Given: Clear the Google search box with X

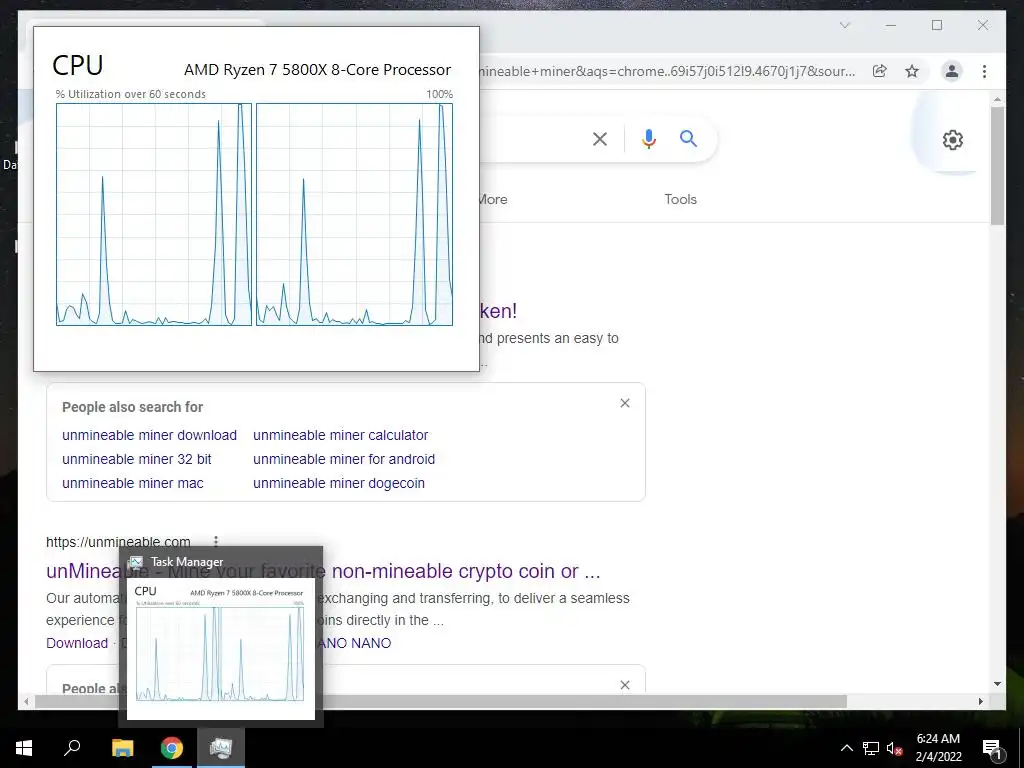Looking at the screenshot, I should click(600, 139).
